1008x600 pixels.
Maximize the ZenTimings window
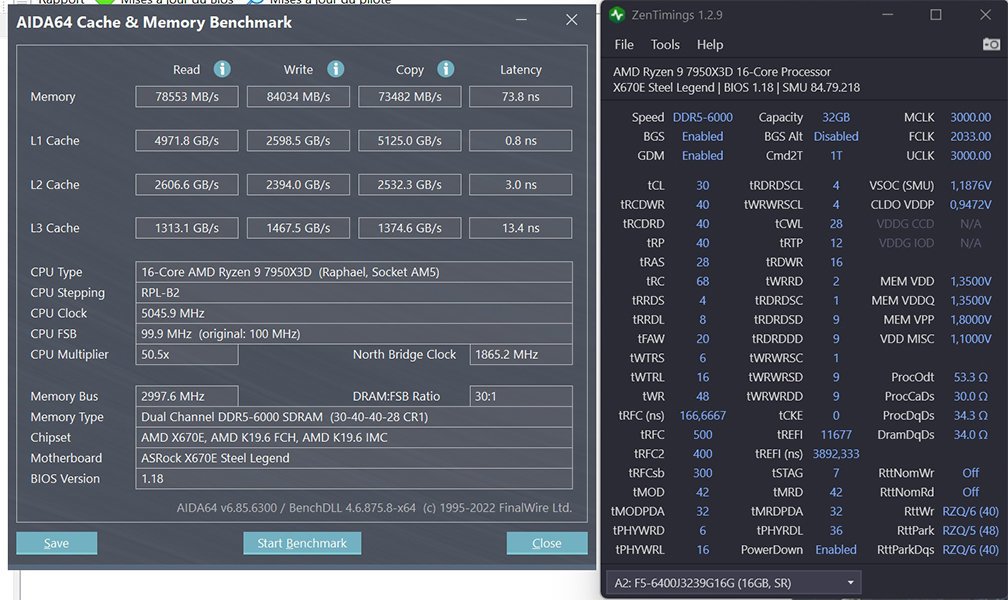pyautogui.click(x=936, y=15)
